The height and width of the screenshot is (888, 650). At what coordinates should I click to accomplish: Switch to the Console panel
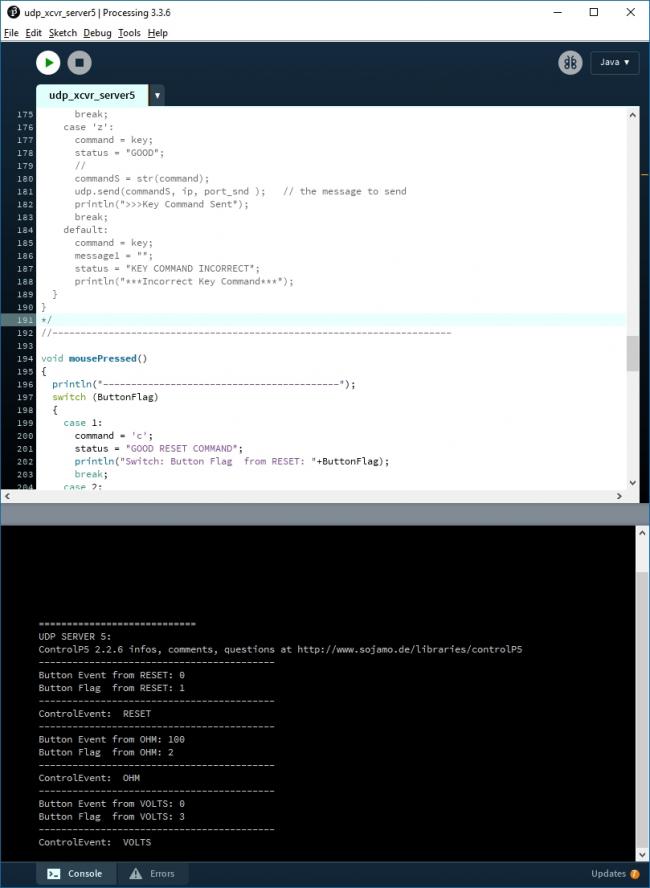pos(76,874)
